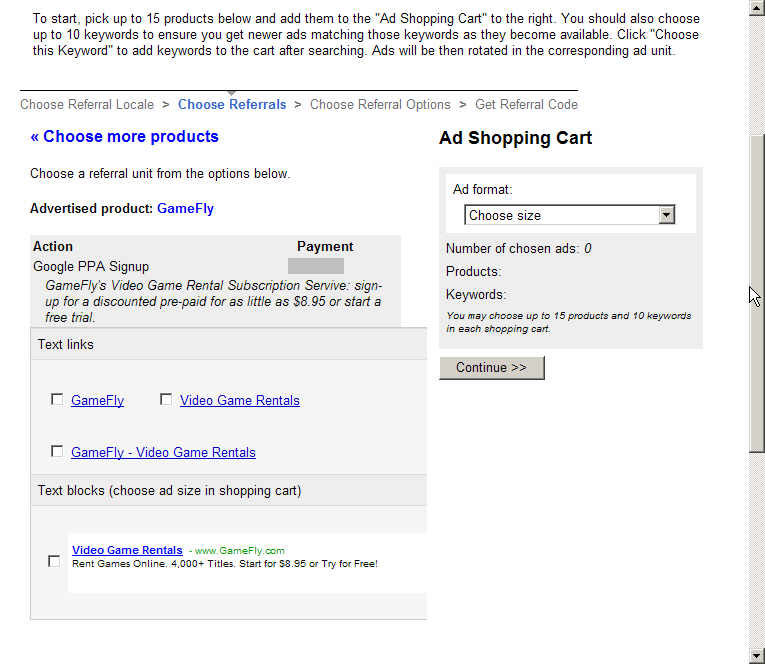The height and width of the screenshot is (664, 765).
Task: Click the Ad format dropdown arrow button
Action: (x=666, y=215)
